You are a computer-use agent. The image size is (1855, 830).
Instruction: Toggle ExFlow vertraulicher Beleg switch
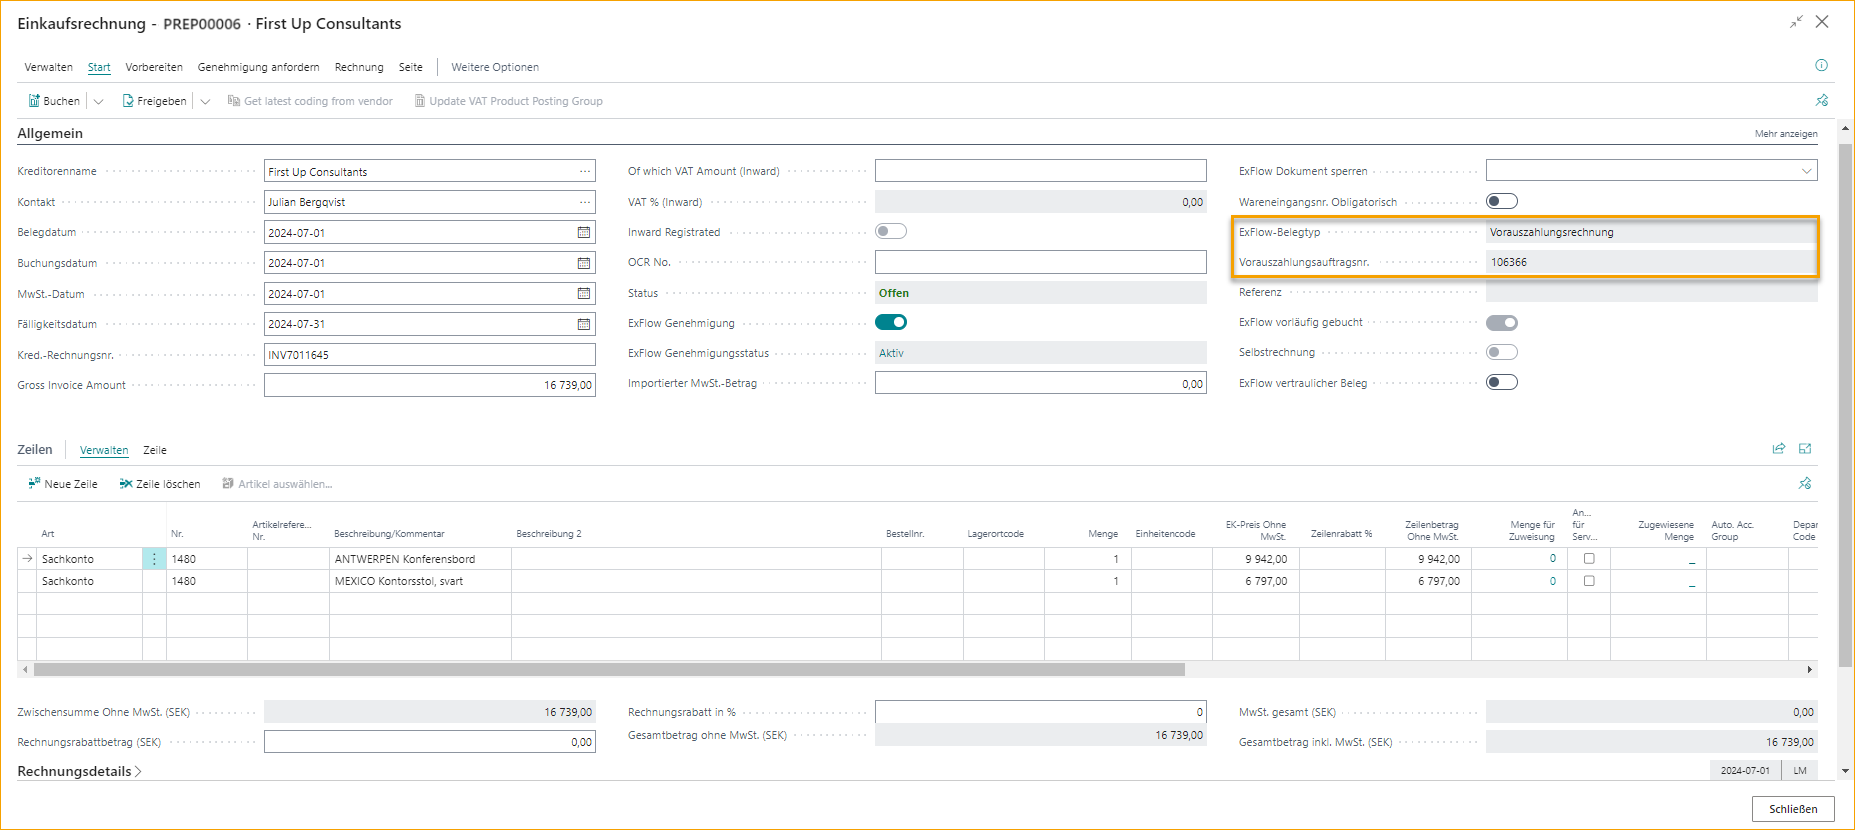coord(1502,382)
